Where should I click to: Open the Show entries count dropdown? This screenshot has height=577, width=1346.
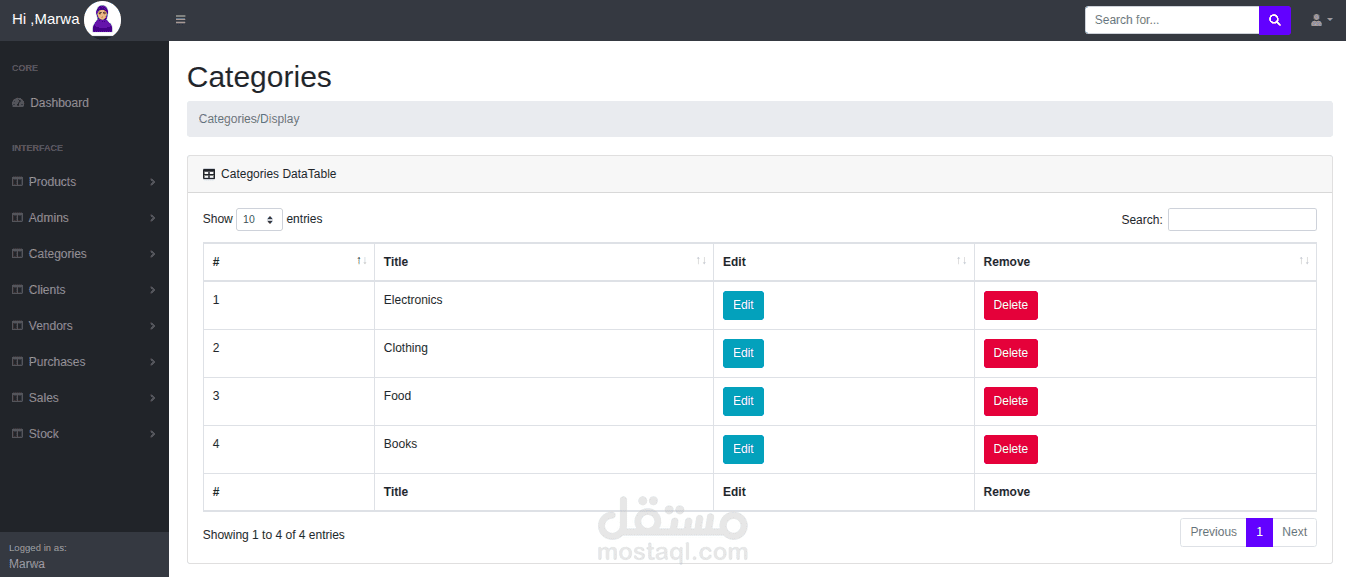(259, 219)
